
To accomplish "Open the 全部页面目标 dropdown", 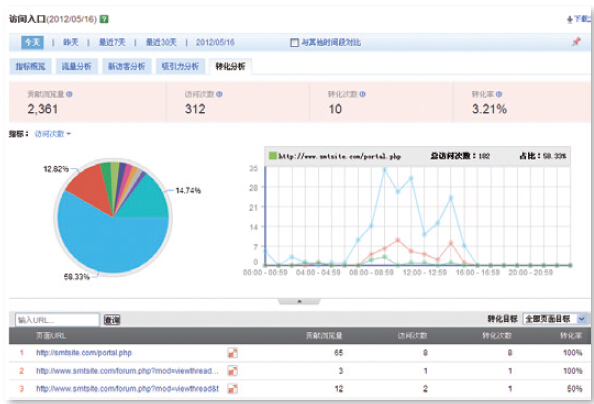I will pyautogui.click(x=555, y=319).
